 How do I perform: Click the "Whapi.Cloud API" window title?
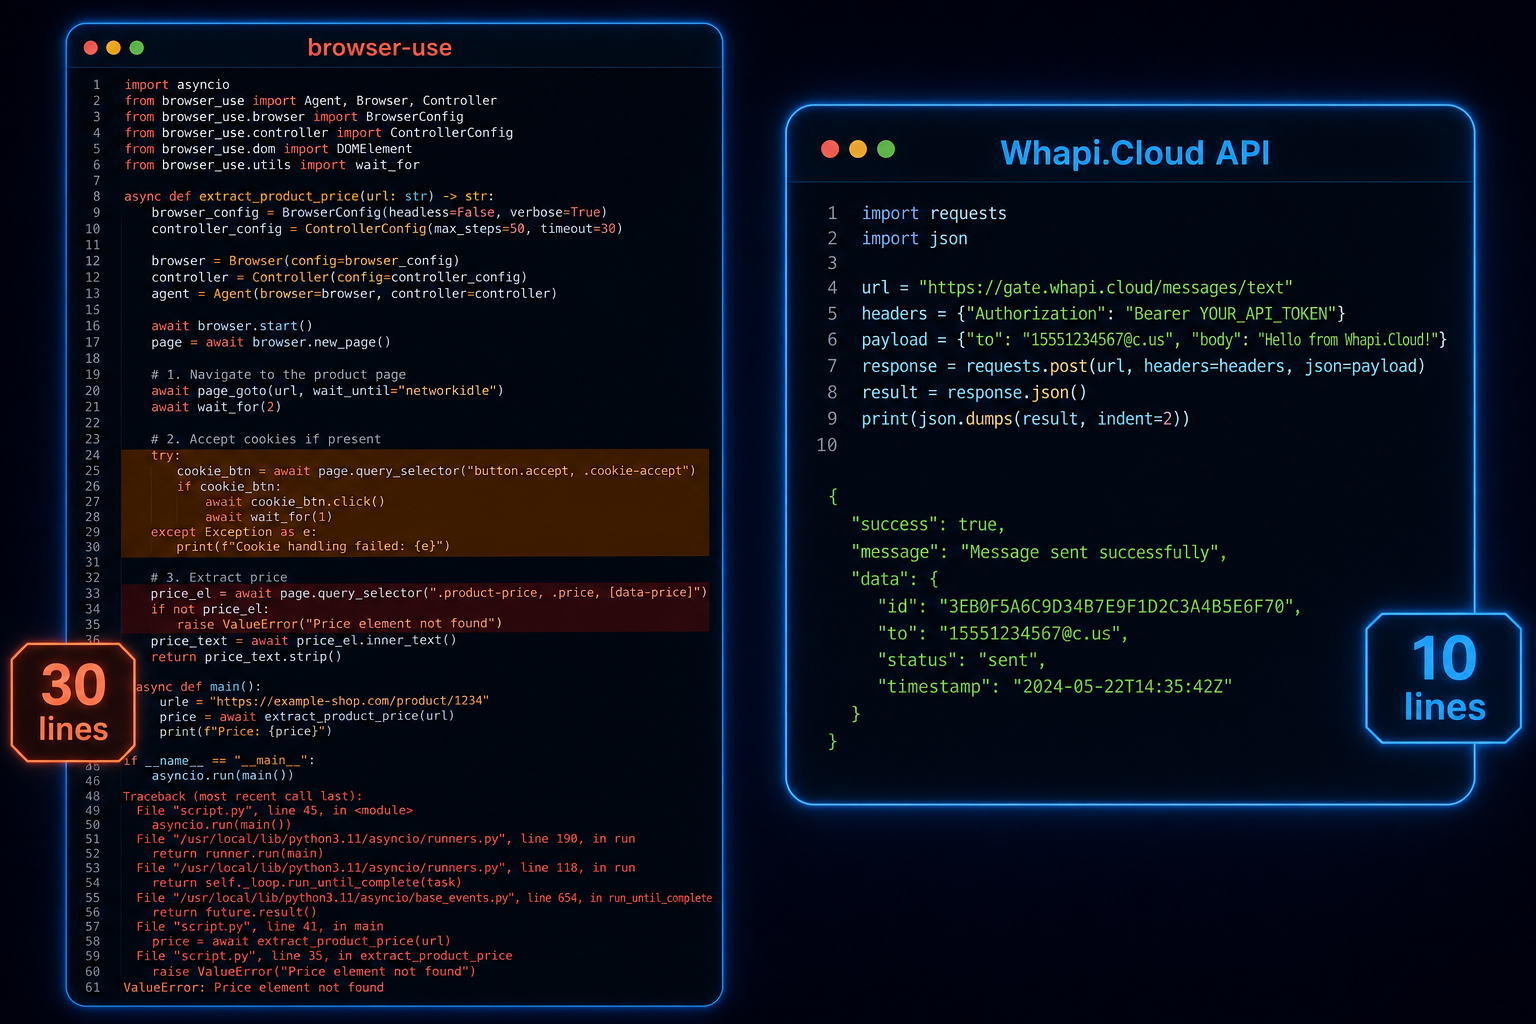(1135, 153)
